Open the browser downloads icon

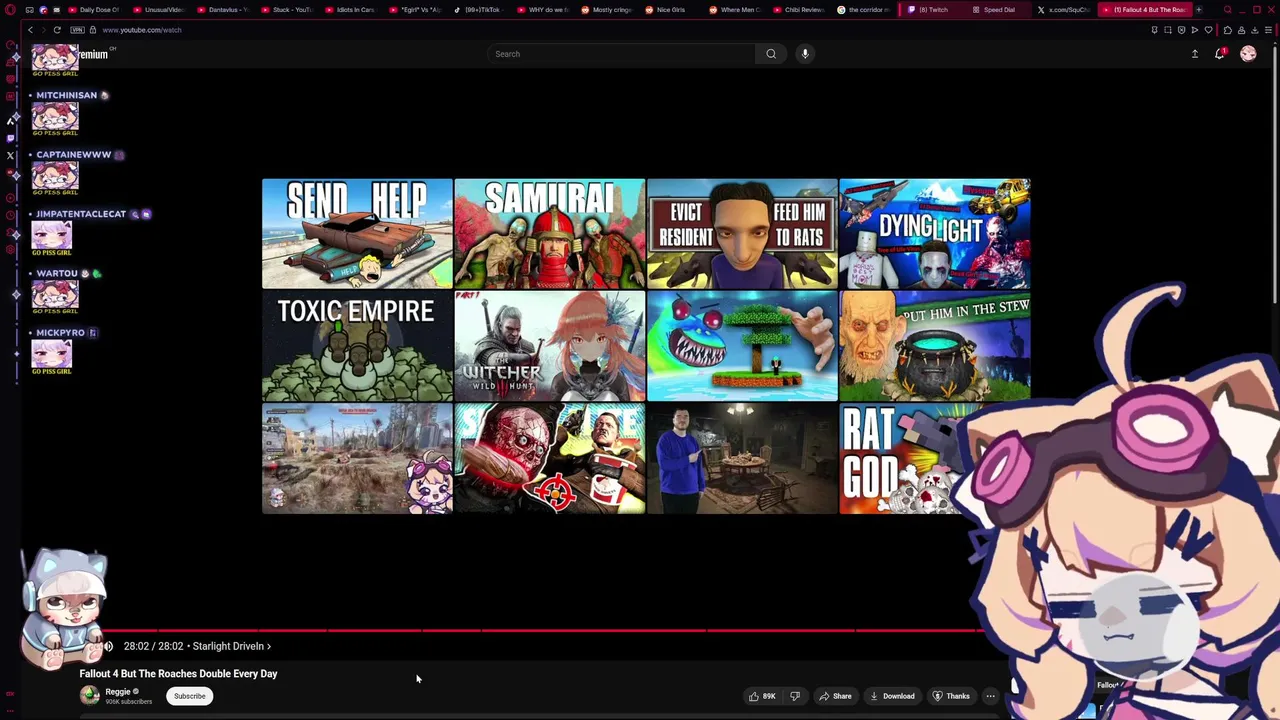pos(1256,30)
